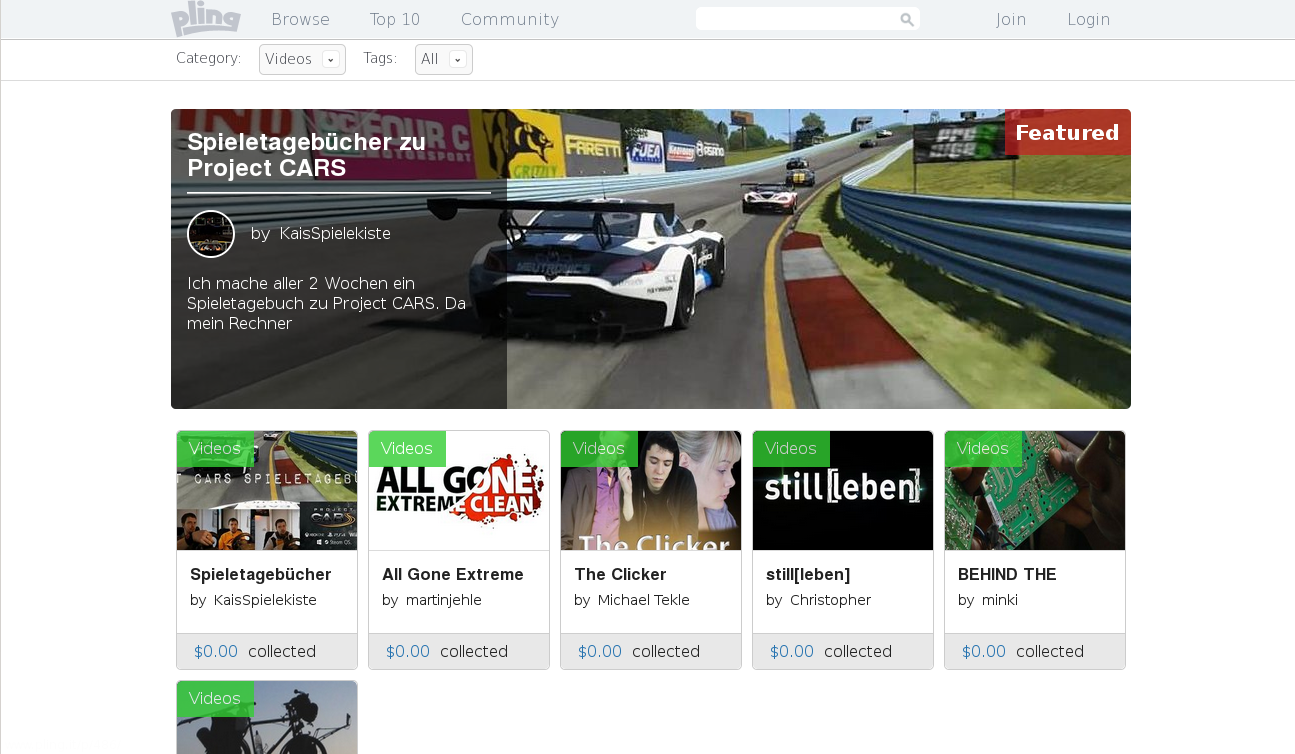Open the Top 10 page
Image resolution: width=1295 pixels, height=754 pixels.
(395, 19)
